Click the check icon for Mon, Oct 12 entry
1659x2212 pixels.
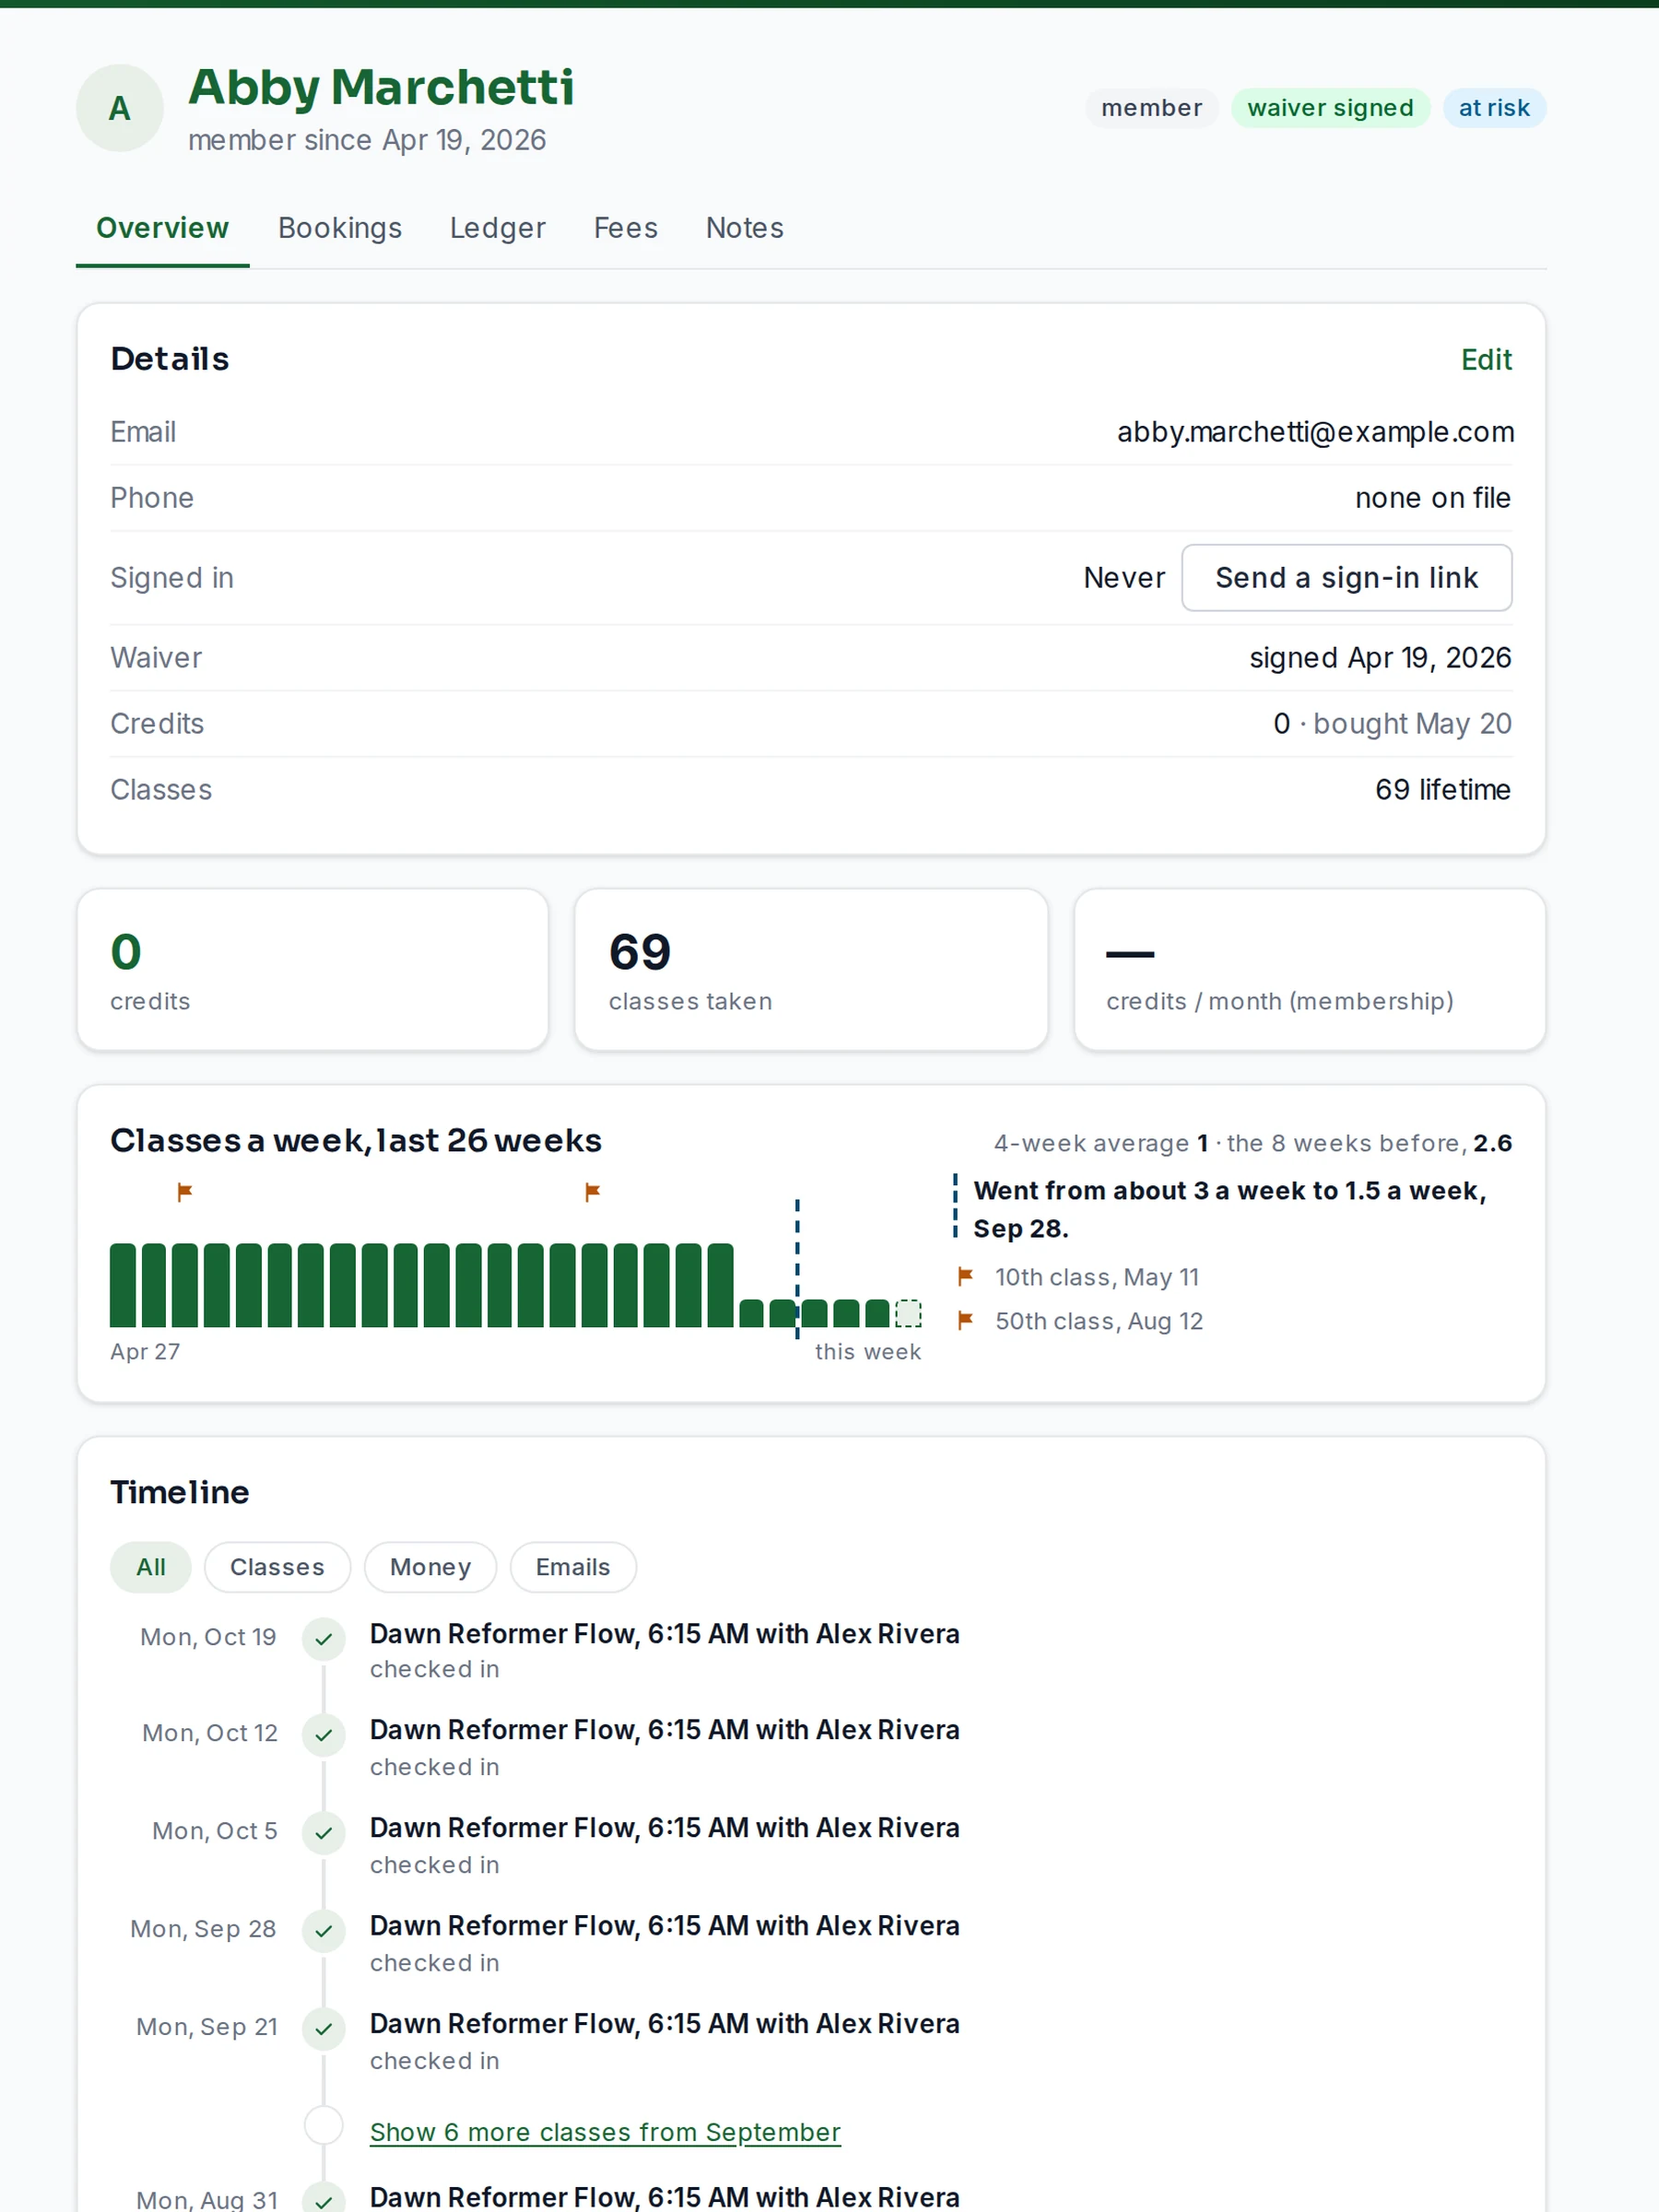[324, 1735]
